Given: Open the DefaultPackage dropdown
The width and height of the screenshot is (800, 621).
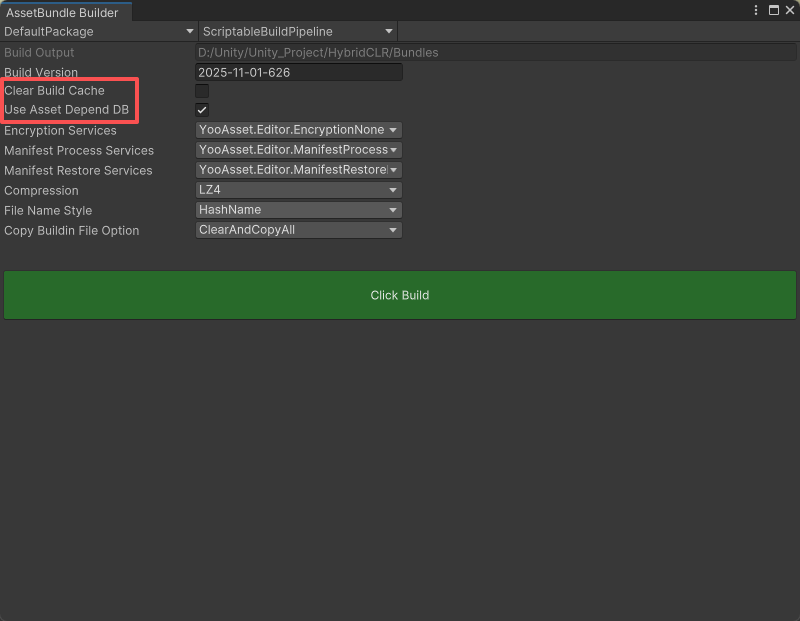Looking at the screenshot, I should click(99, 32).
